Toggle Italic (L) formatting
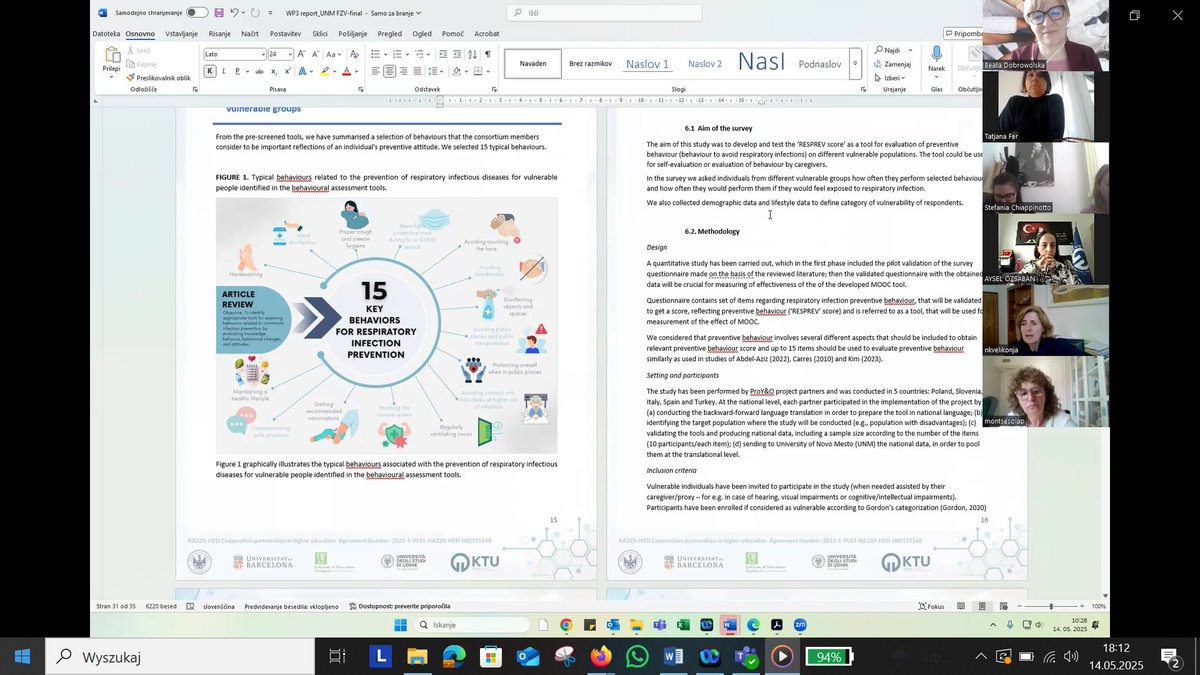This screenshot has width=1200, height=675. tap(224, 71)
